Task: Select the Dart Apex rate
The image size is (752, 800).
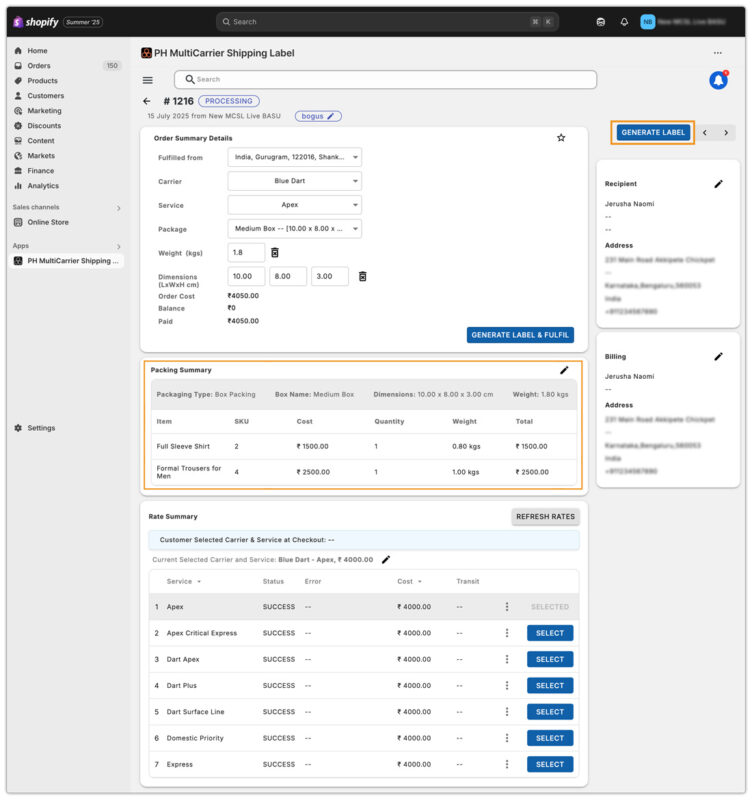Action: [x=549, y=659]
